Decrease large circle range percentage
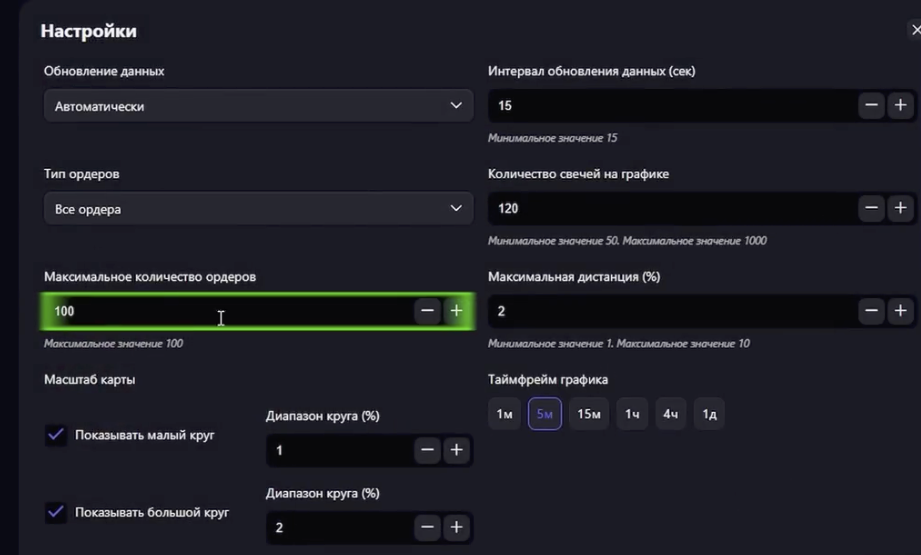 pos(428,527)
